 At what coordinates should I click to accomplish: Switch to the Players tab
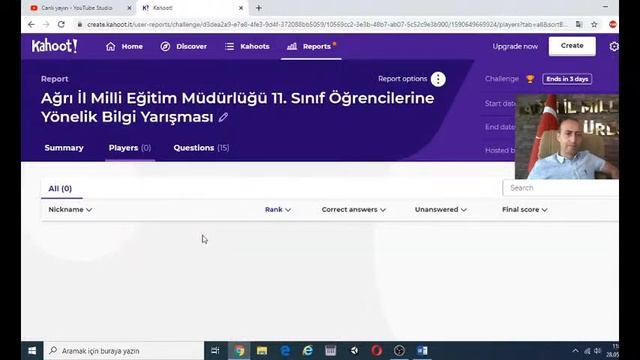click(130, 148)
